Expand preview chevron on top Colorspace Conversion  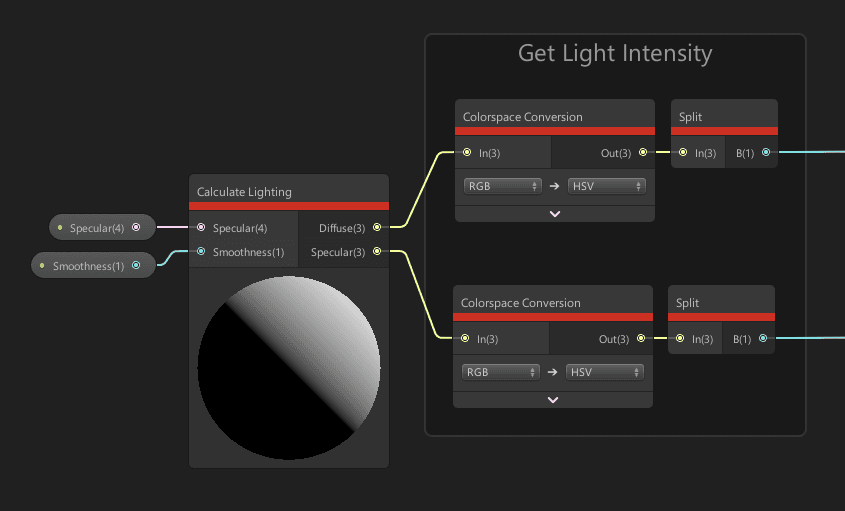[x=555, y=213]
